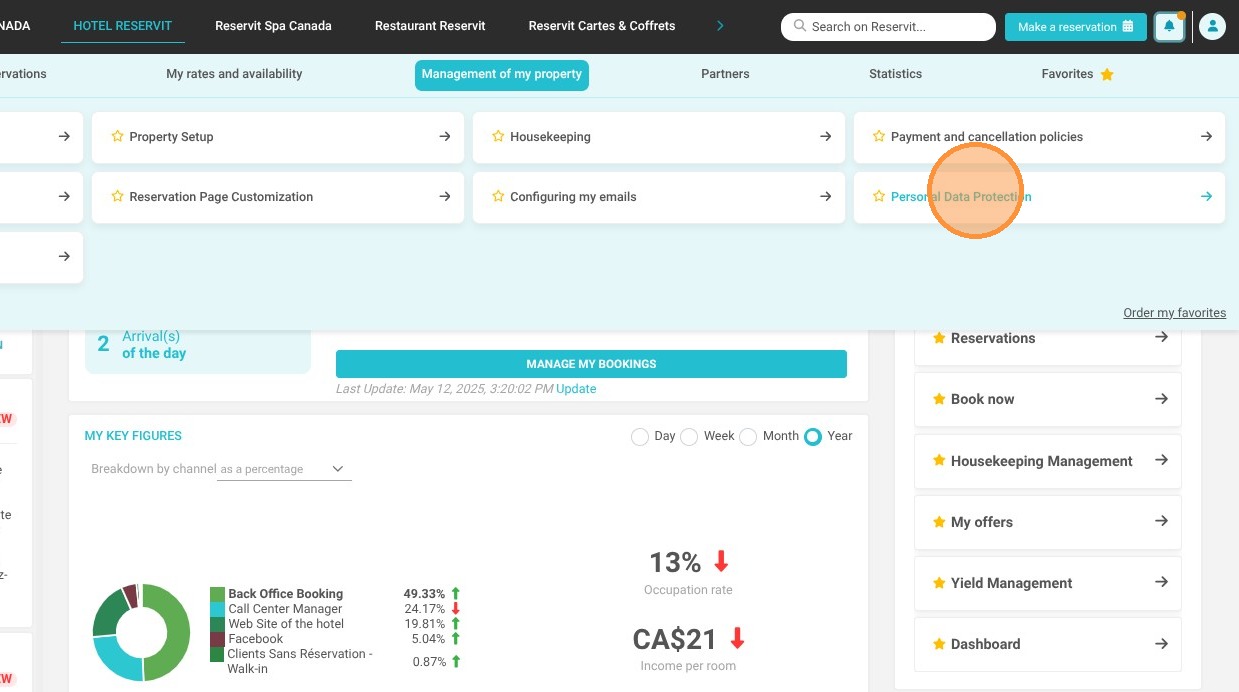Screen dimensions: 1239x692
Task: Click cyan Call Center Manager legend swatch
Action: (217, 609)
